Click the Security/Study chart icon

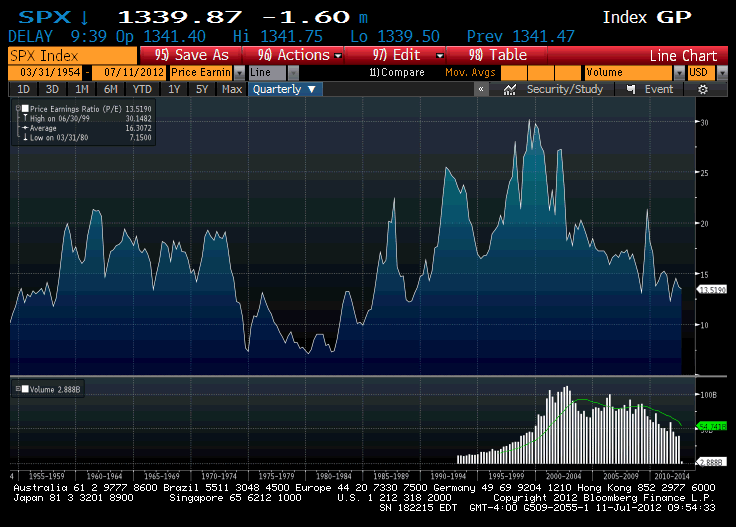coord(510,89)
